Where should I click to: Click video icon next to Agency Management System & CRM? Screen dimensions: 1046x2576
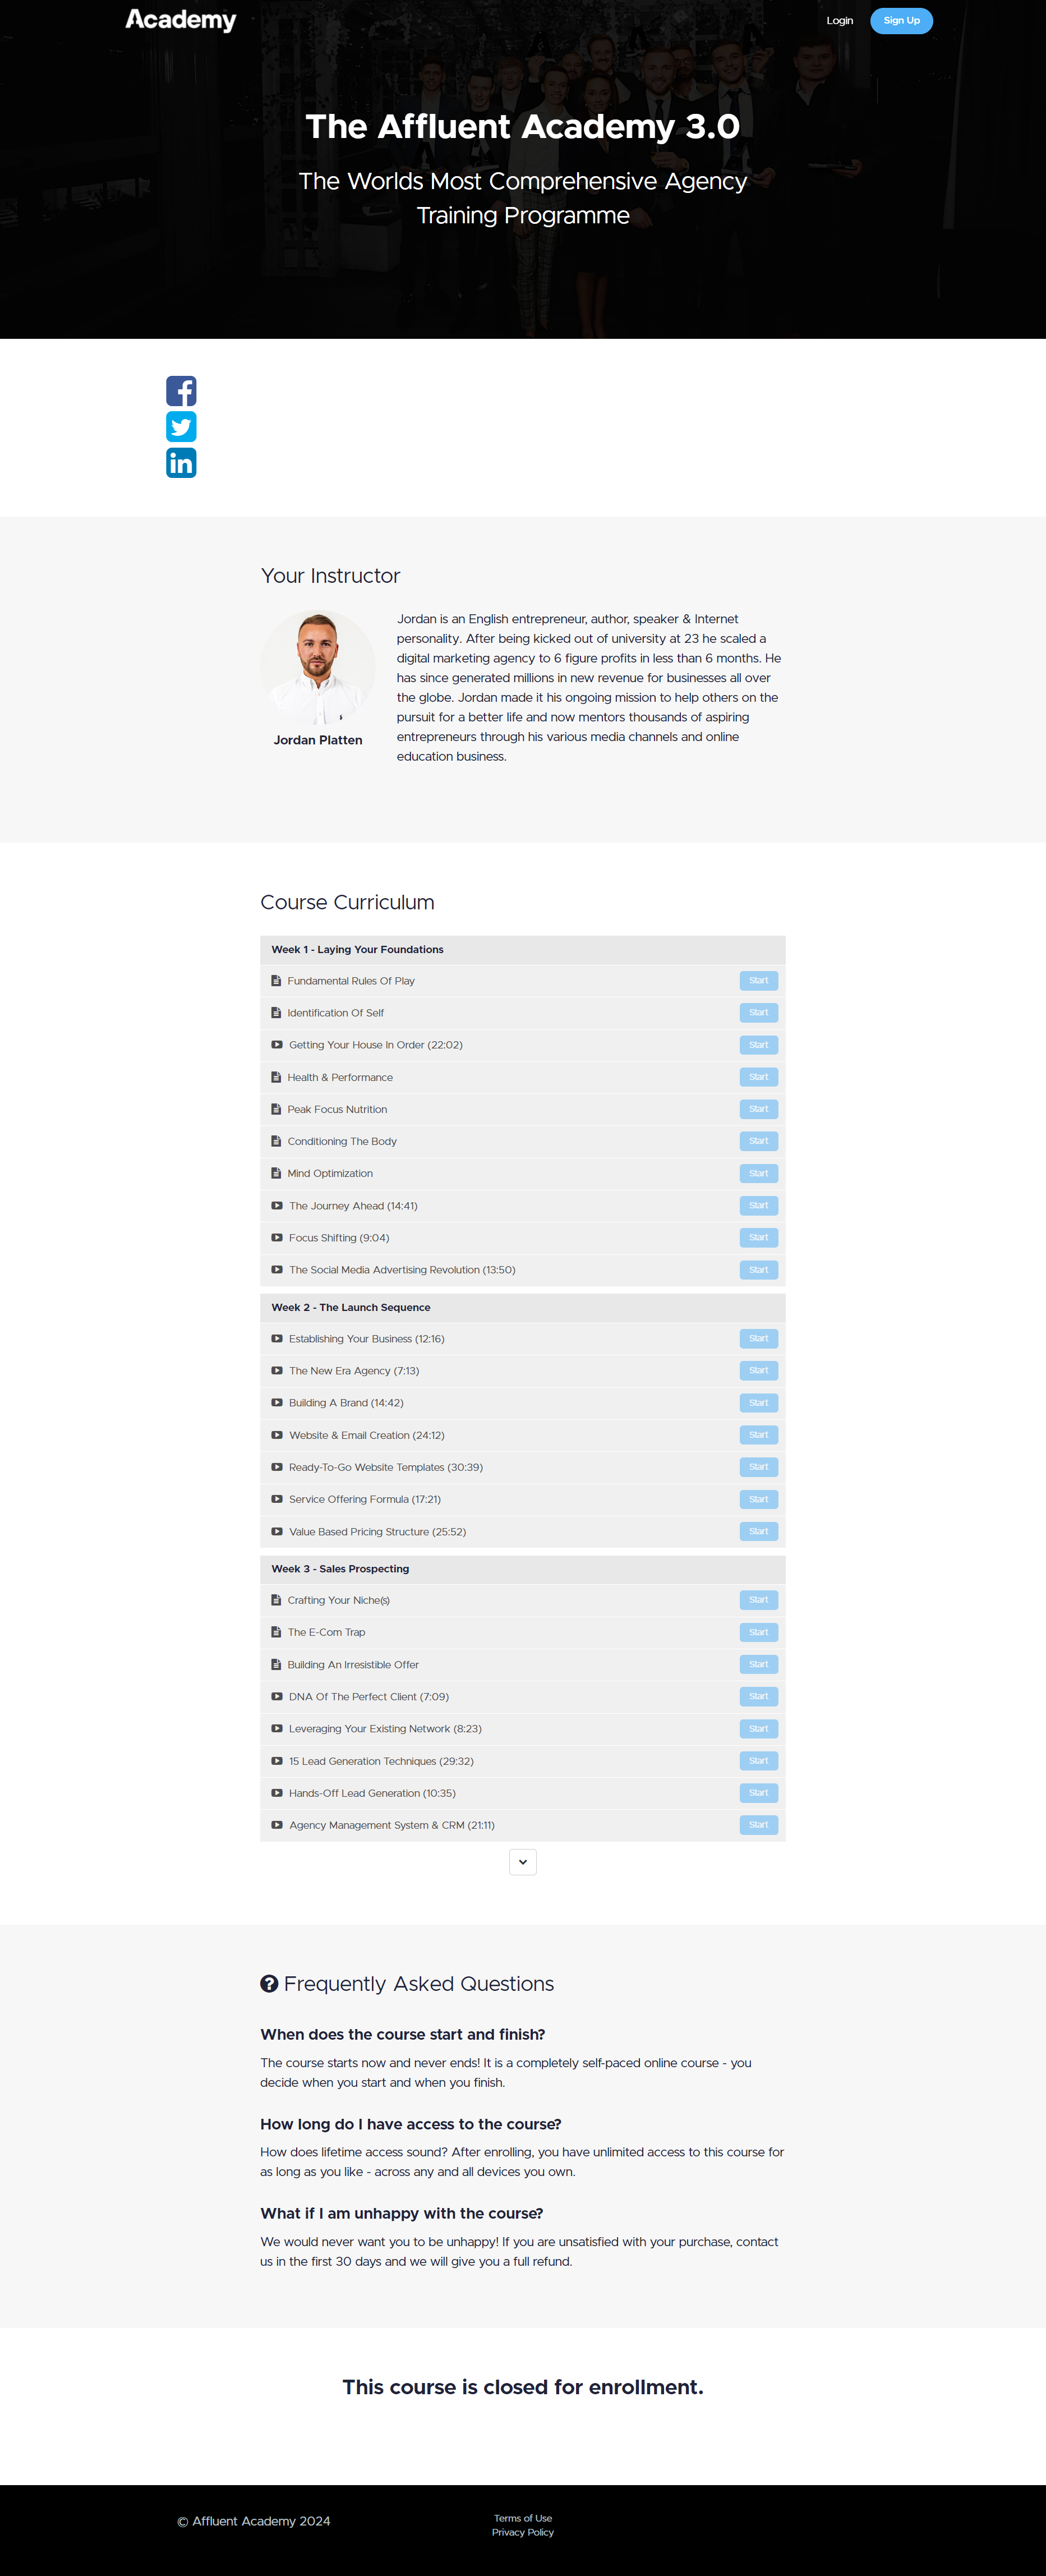pyautogui.click(x=277, y=1825)
